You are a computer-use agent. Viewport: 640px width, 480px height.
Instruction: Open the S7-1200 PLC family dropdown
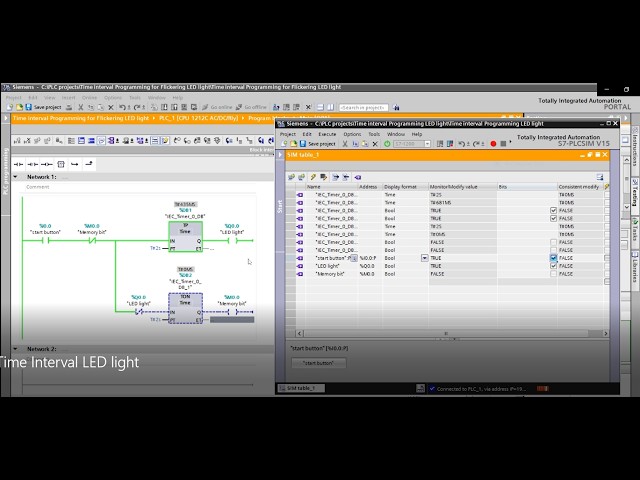(x=427, y=144)
